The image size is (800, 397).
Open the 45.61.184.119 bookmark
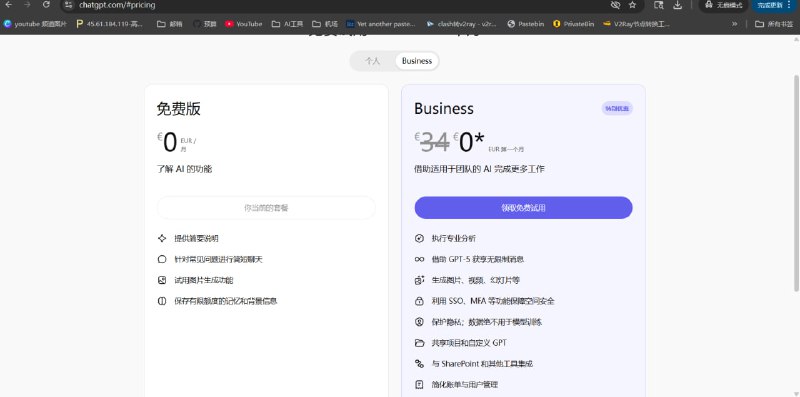(110, 24)
